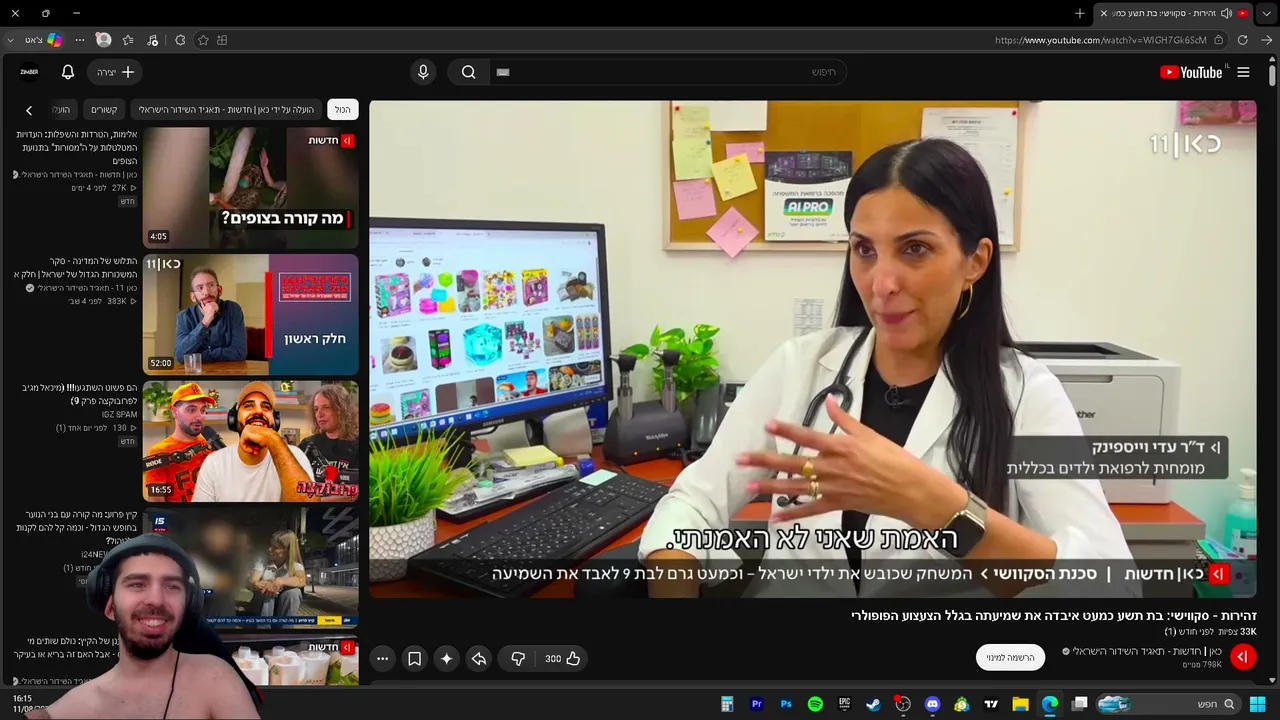Viewport: 1280px width, 720px height.
Task: Open the מה קורה בצופים video thumbnail
Action: click(250, 187)
